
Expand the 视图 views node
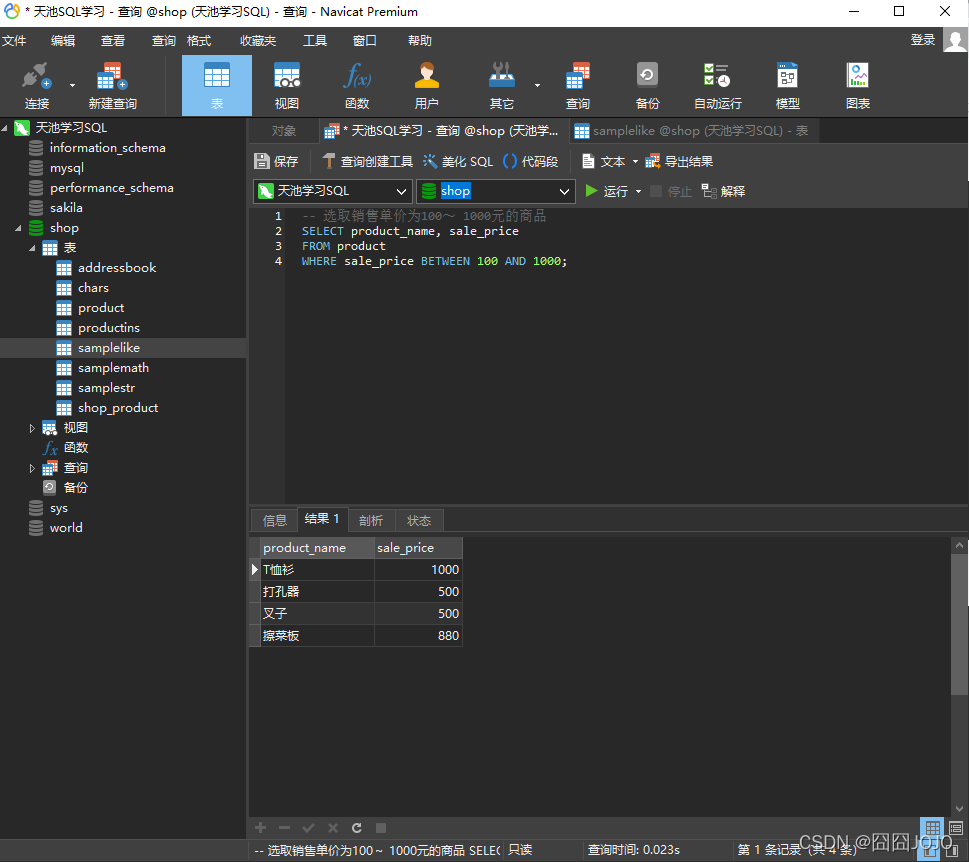pos(32,428)
